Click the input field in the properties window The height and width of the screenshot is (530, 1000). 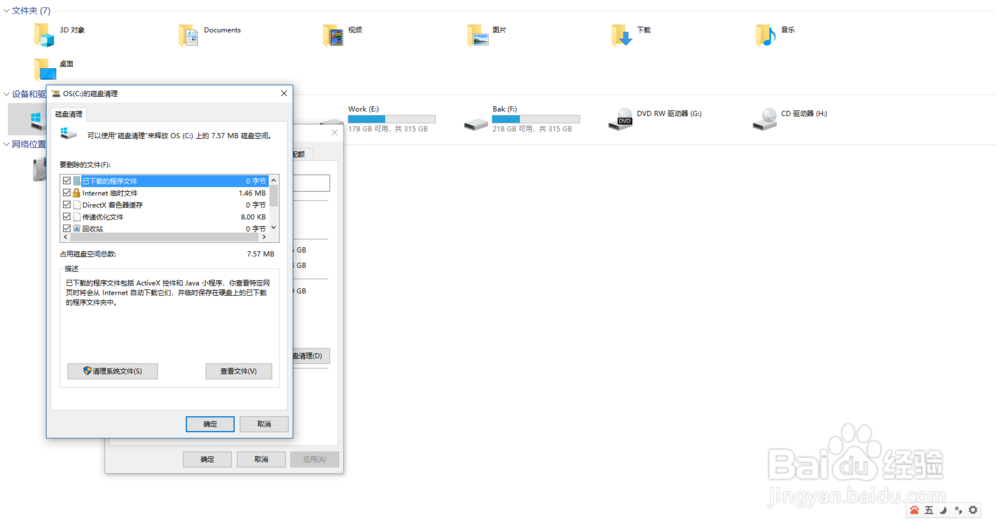coord(311,183)
